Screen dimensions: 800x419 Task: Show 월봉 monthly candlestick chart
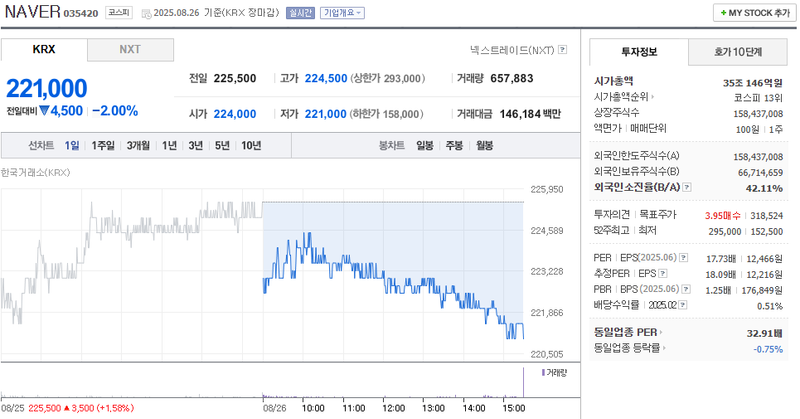485,146
